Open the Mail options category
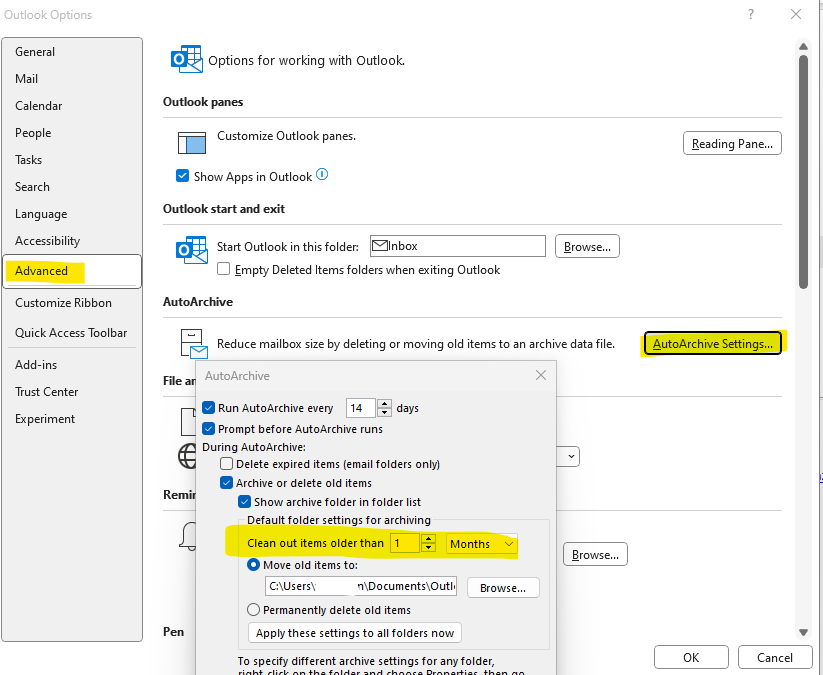 coord(72,79)
